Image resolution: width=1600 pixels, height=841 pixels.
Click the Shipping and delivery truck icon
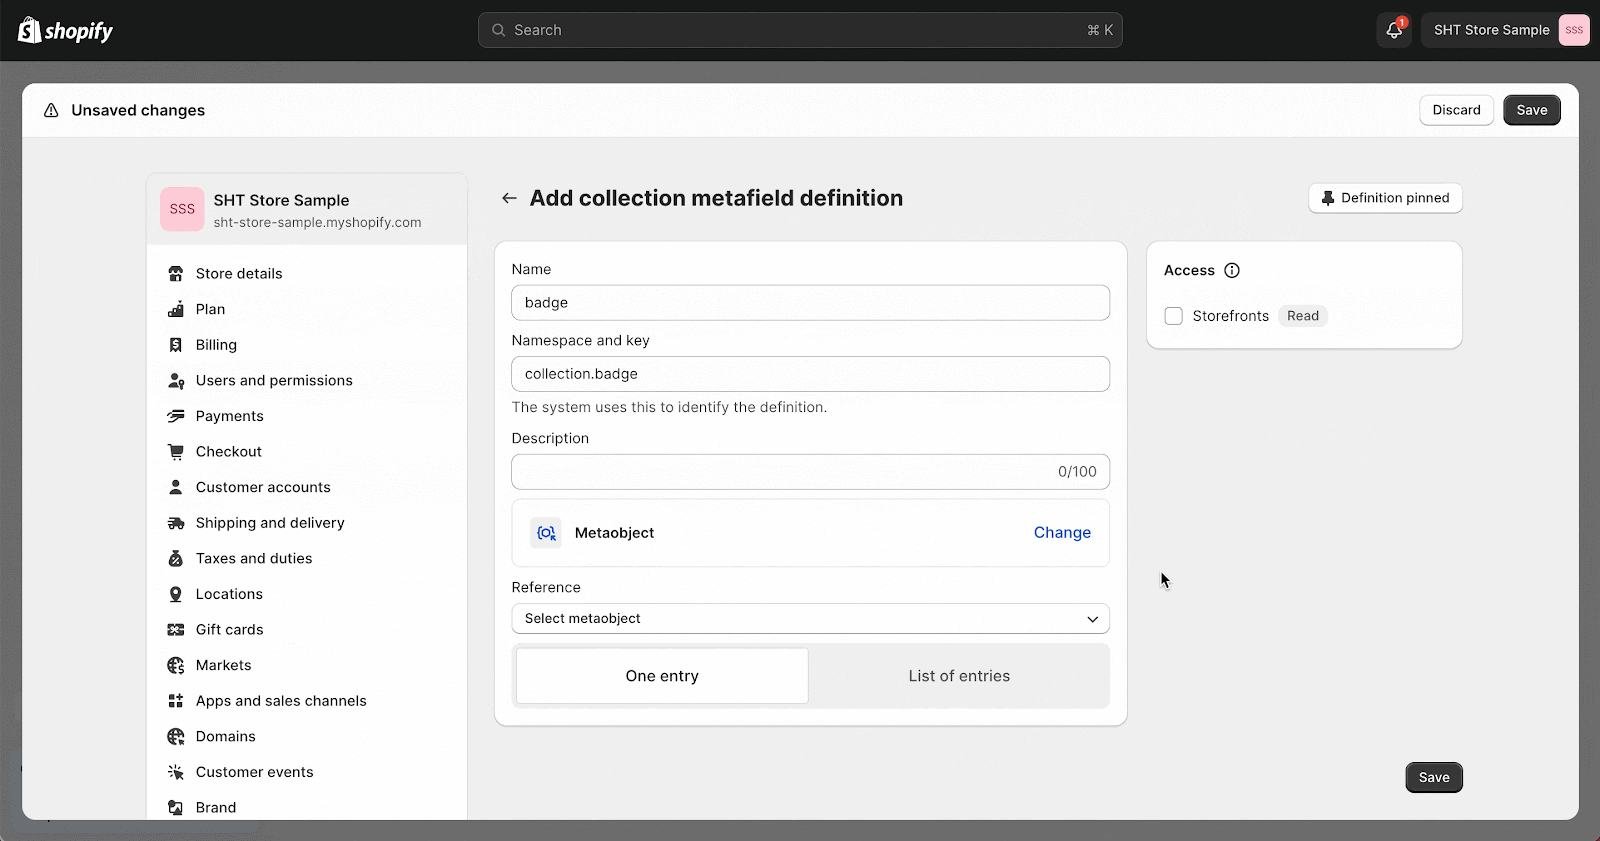point(176,523)
